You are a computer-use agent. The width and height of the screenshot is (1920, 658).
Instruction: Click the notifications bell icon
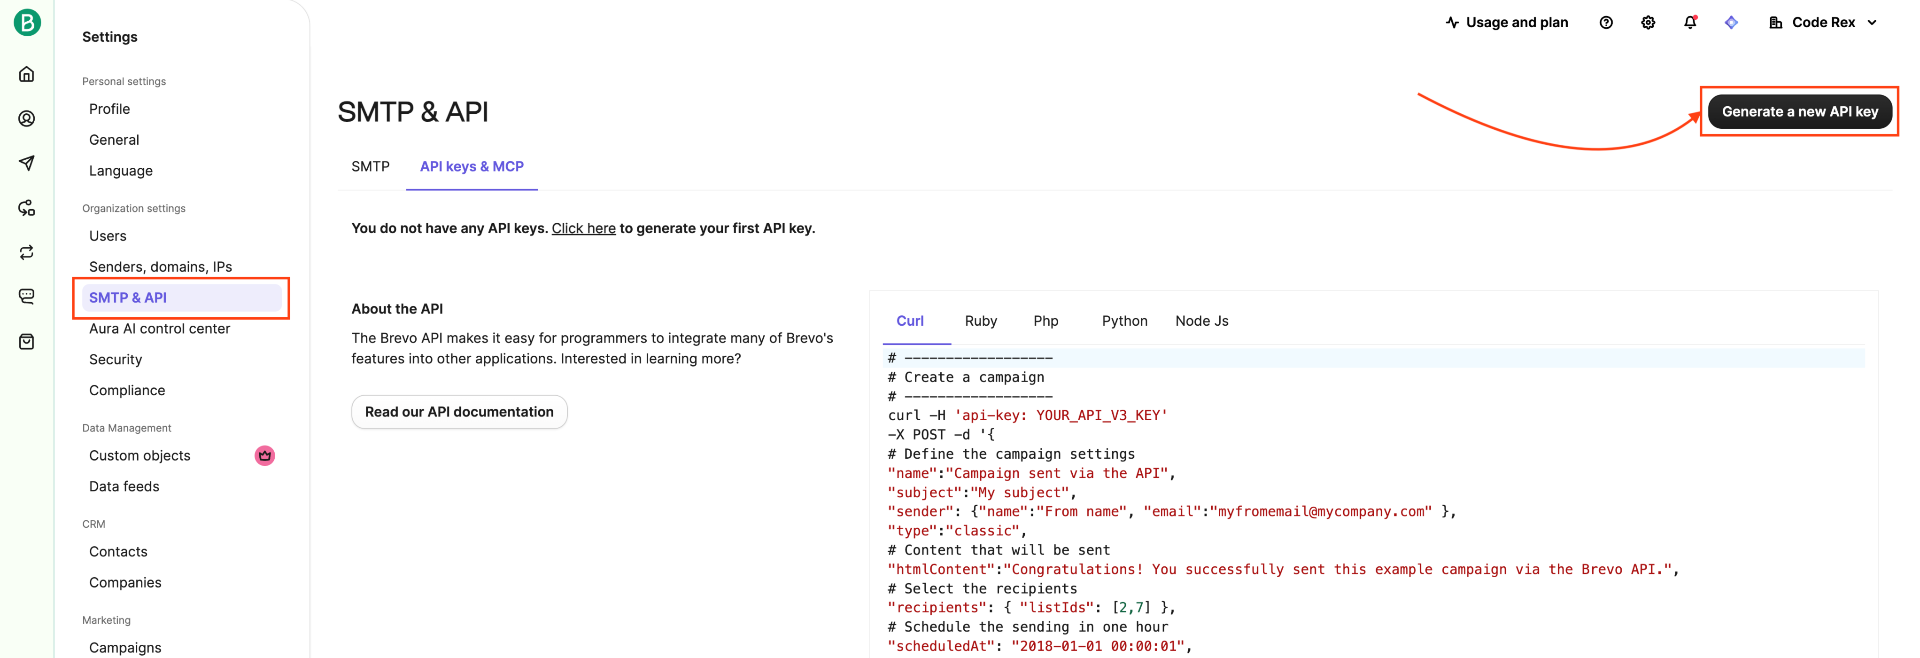click(x=1690, y=23)
